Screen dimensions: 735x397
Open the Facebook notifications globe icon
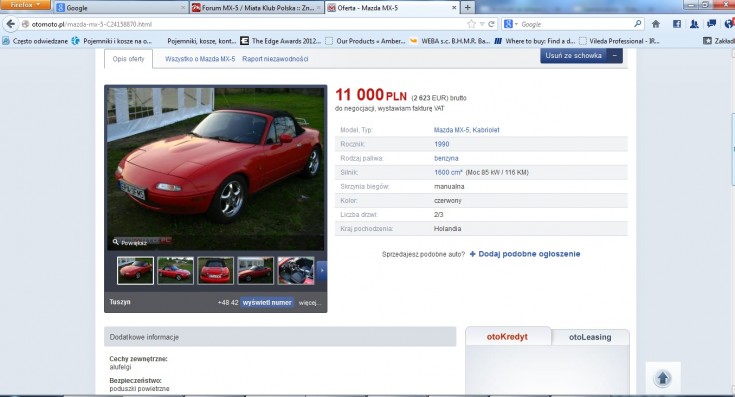(x=729, y=24)
